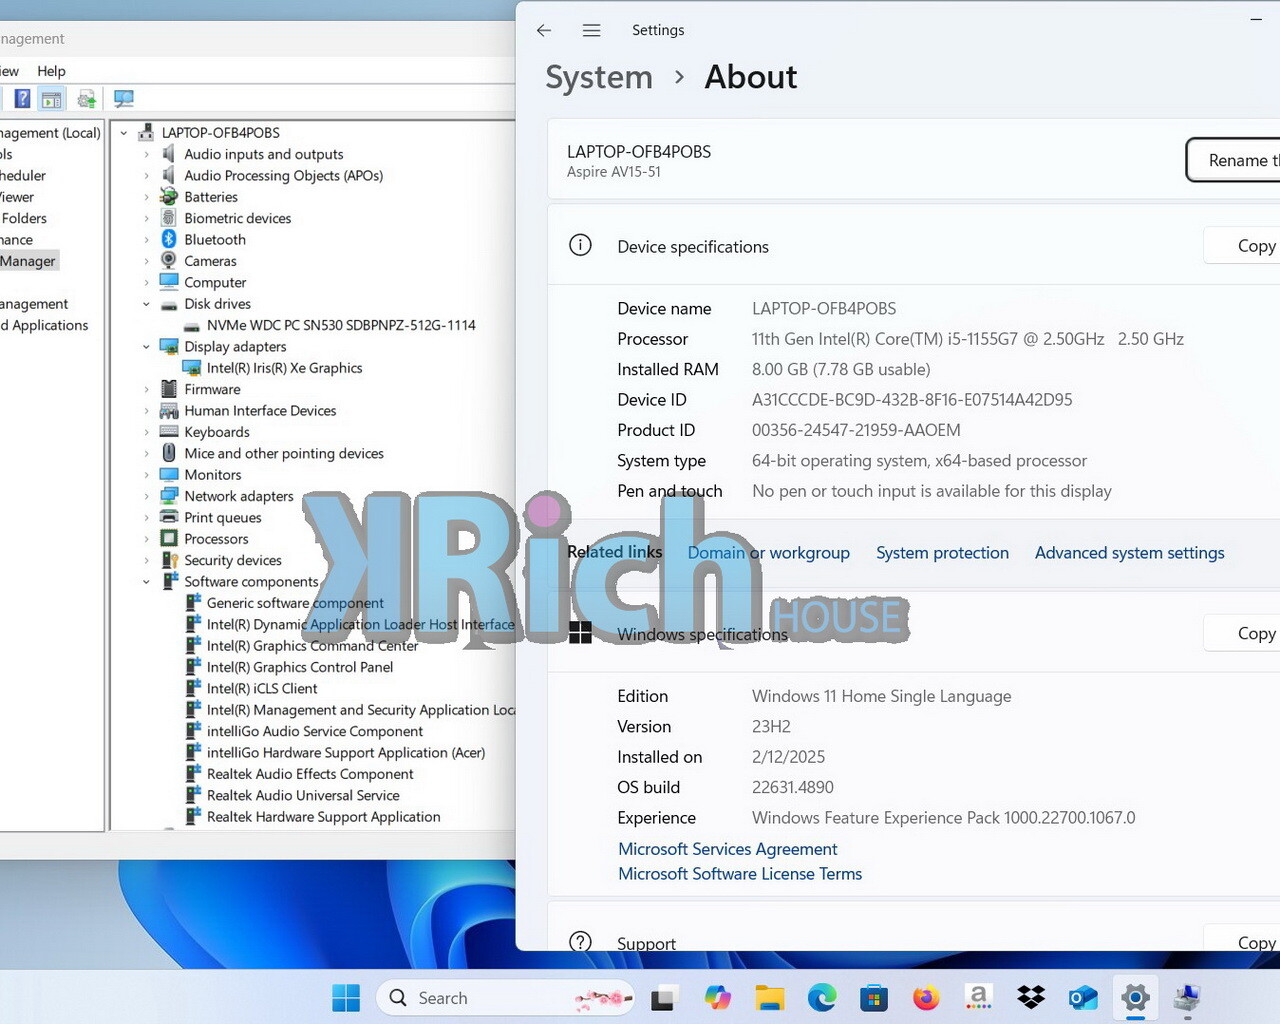Click the Batteries category icon
Image resolution: width=1280 pixels, height=1024 pixels.
point(169,197)
